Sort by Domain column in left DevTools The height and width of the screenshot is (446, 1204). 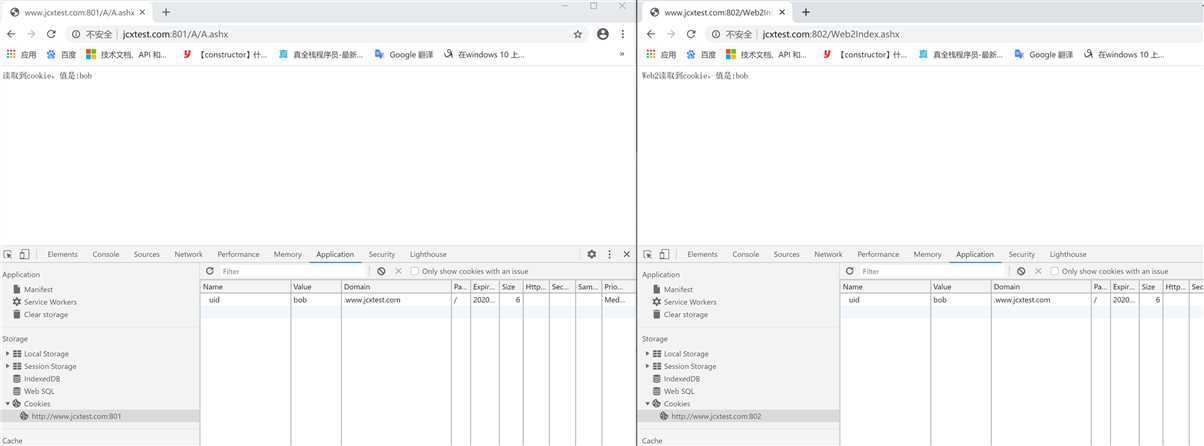[x=395, y=287]
